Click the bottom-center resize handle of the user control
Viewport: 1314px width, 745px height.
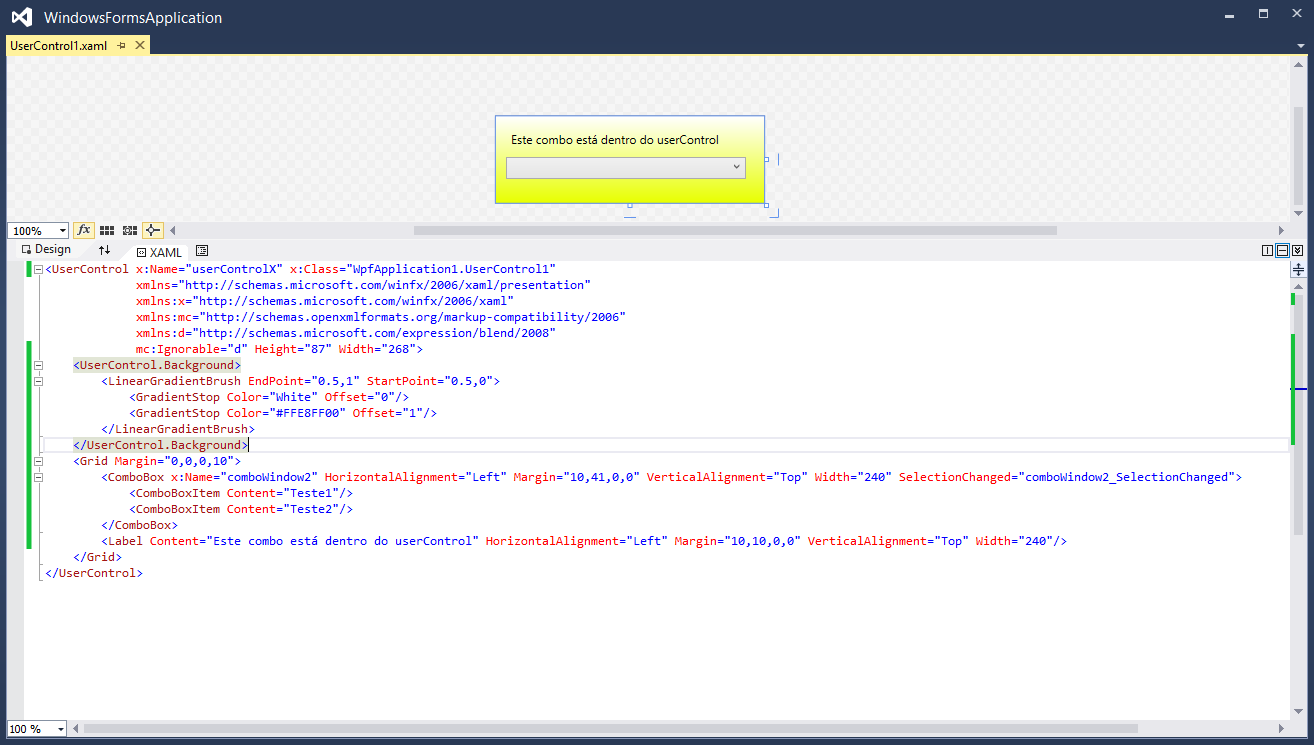click(x=630, y=205)
